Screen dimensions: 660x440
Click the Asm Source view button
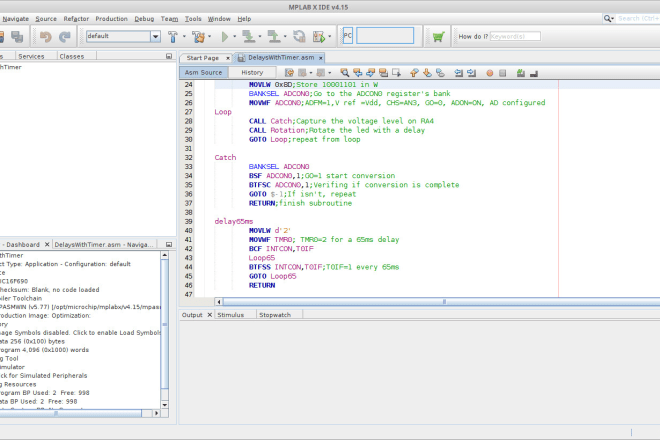[x=204, y=72]
